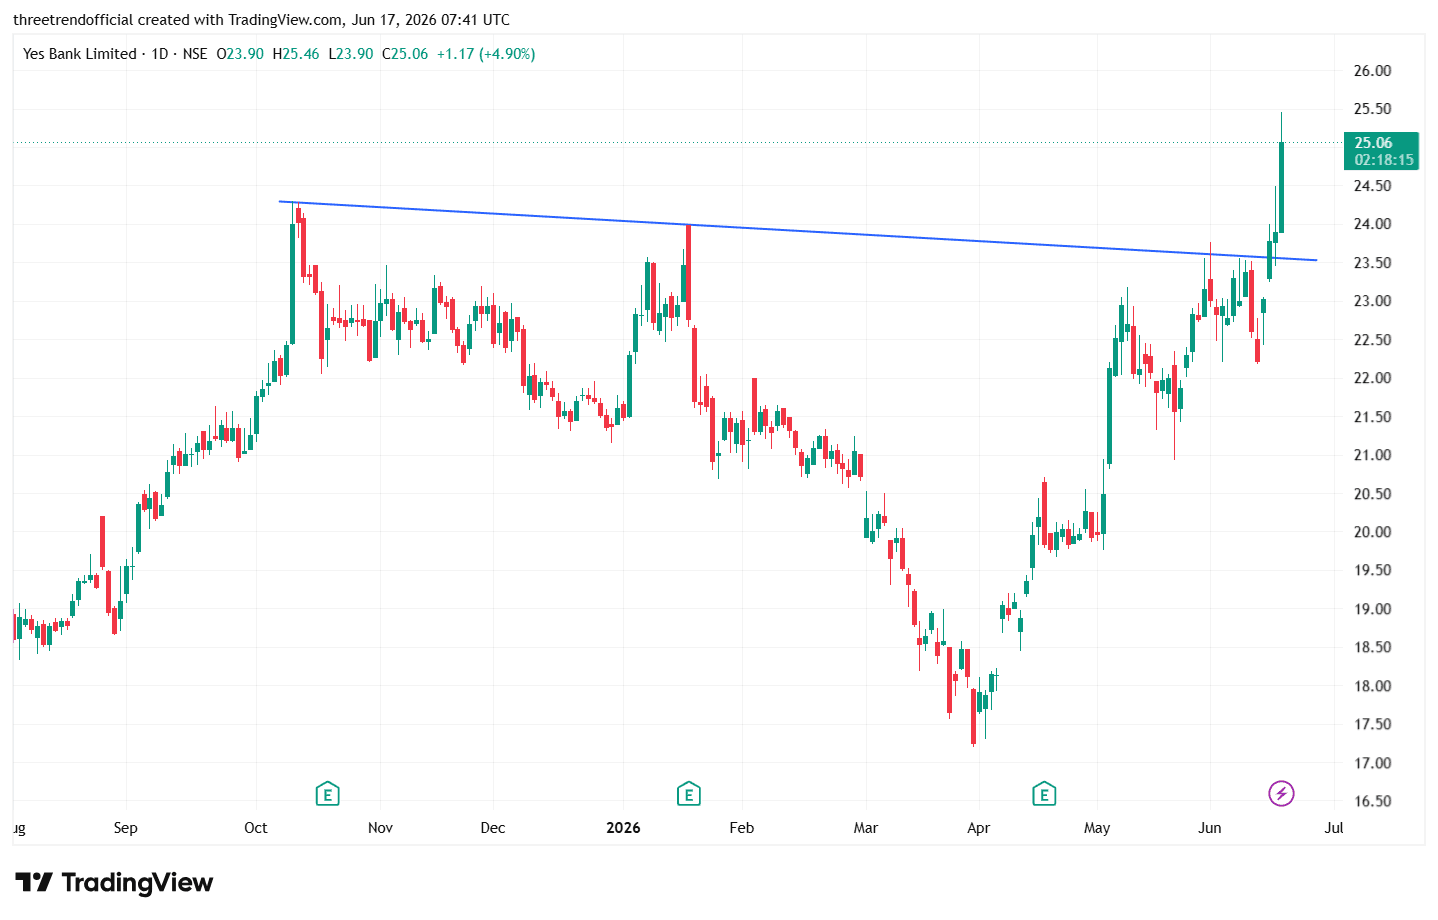
Task: Click the high value H25.46 in header
Action: coord(296,54)
